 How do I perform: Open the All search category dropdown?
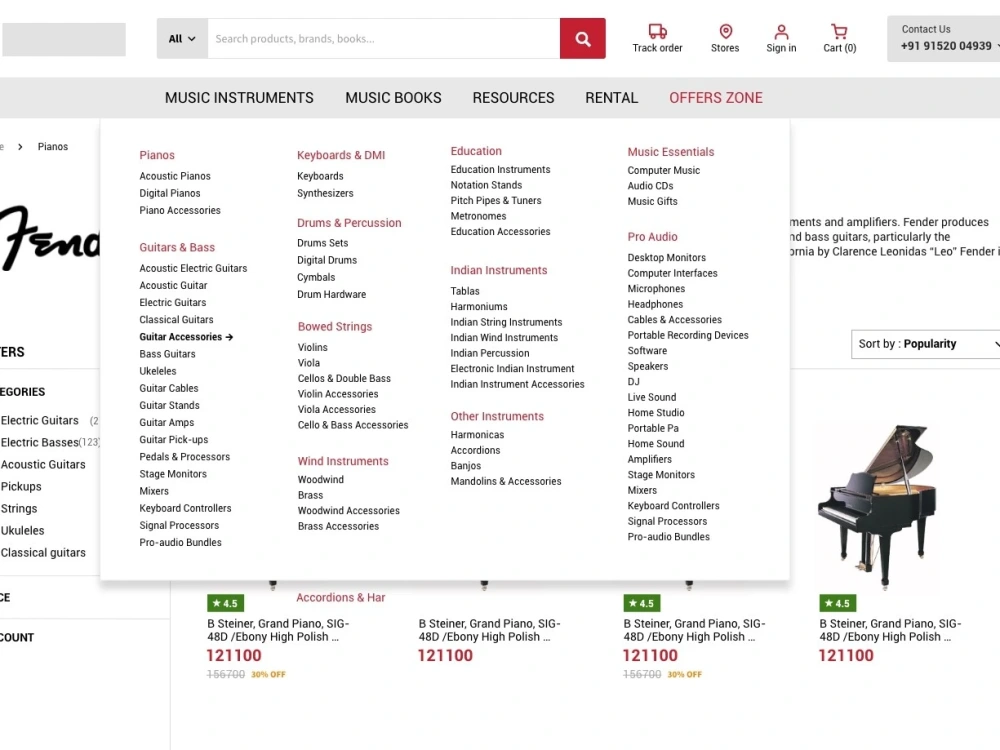tap(182, 38)
